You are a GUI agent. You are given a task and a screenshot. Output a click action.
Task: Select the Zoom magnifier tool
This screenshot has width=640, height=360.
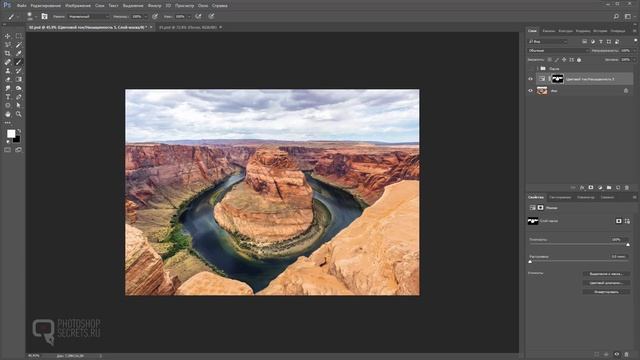(x=18, y=114)
